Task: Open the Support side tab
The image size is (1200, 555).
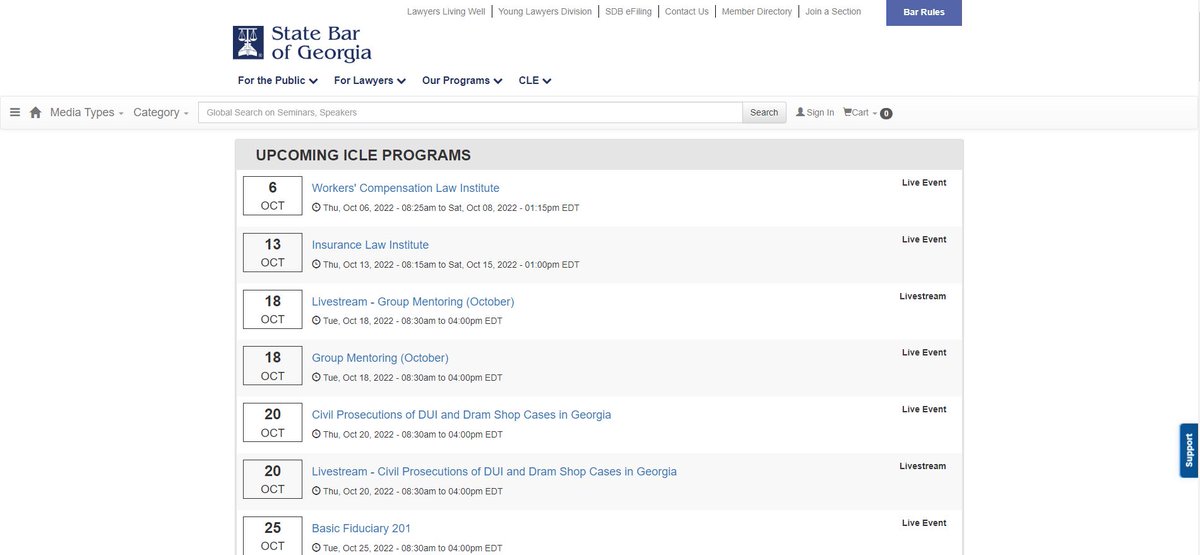Action: pyautogui.click(x=1189, y=450)
